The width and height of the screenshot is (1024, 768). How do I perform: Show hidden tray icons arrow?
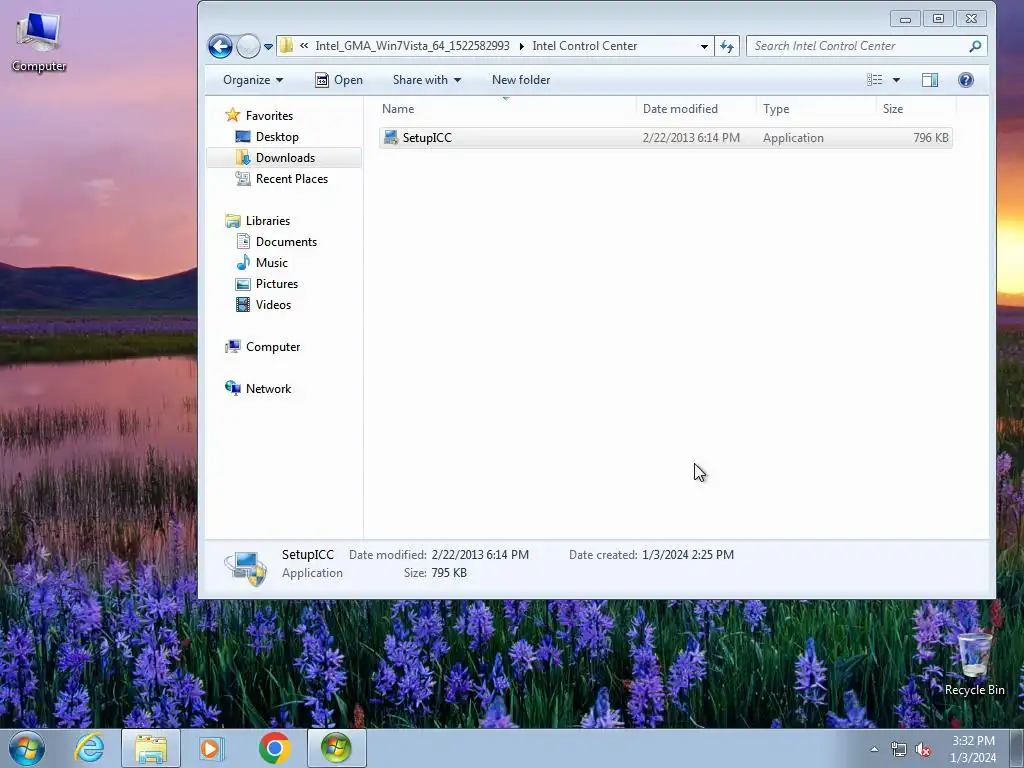[874, 749]
